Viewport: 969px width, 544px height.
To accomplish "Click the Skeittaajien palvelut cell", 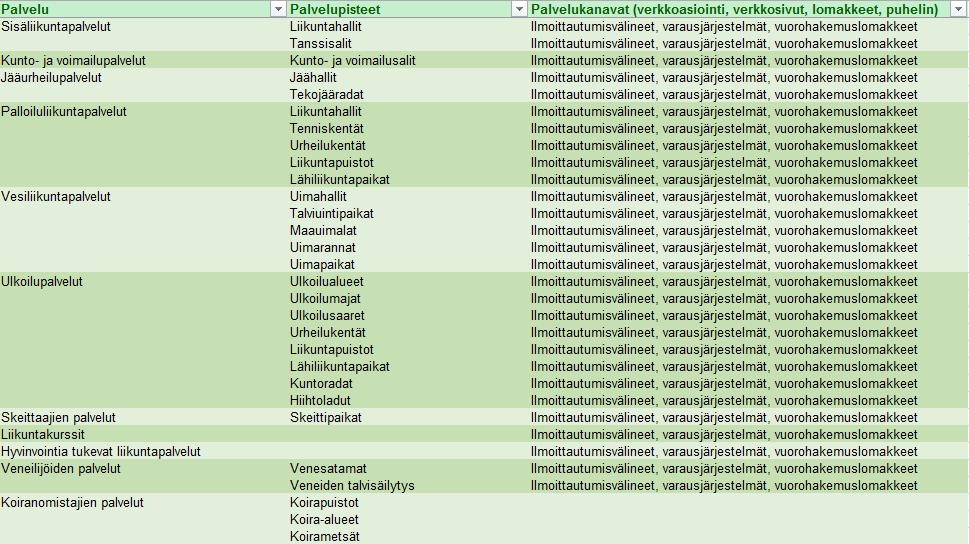I will (x=143, y=417).
